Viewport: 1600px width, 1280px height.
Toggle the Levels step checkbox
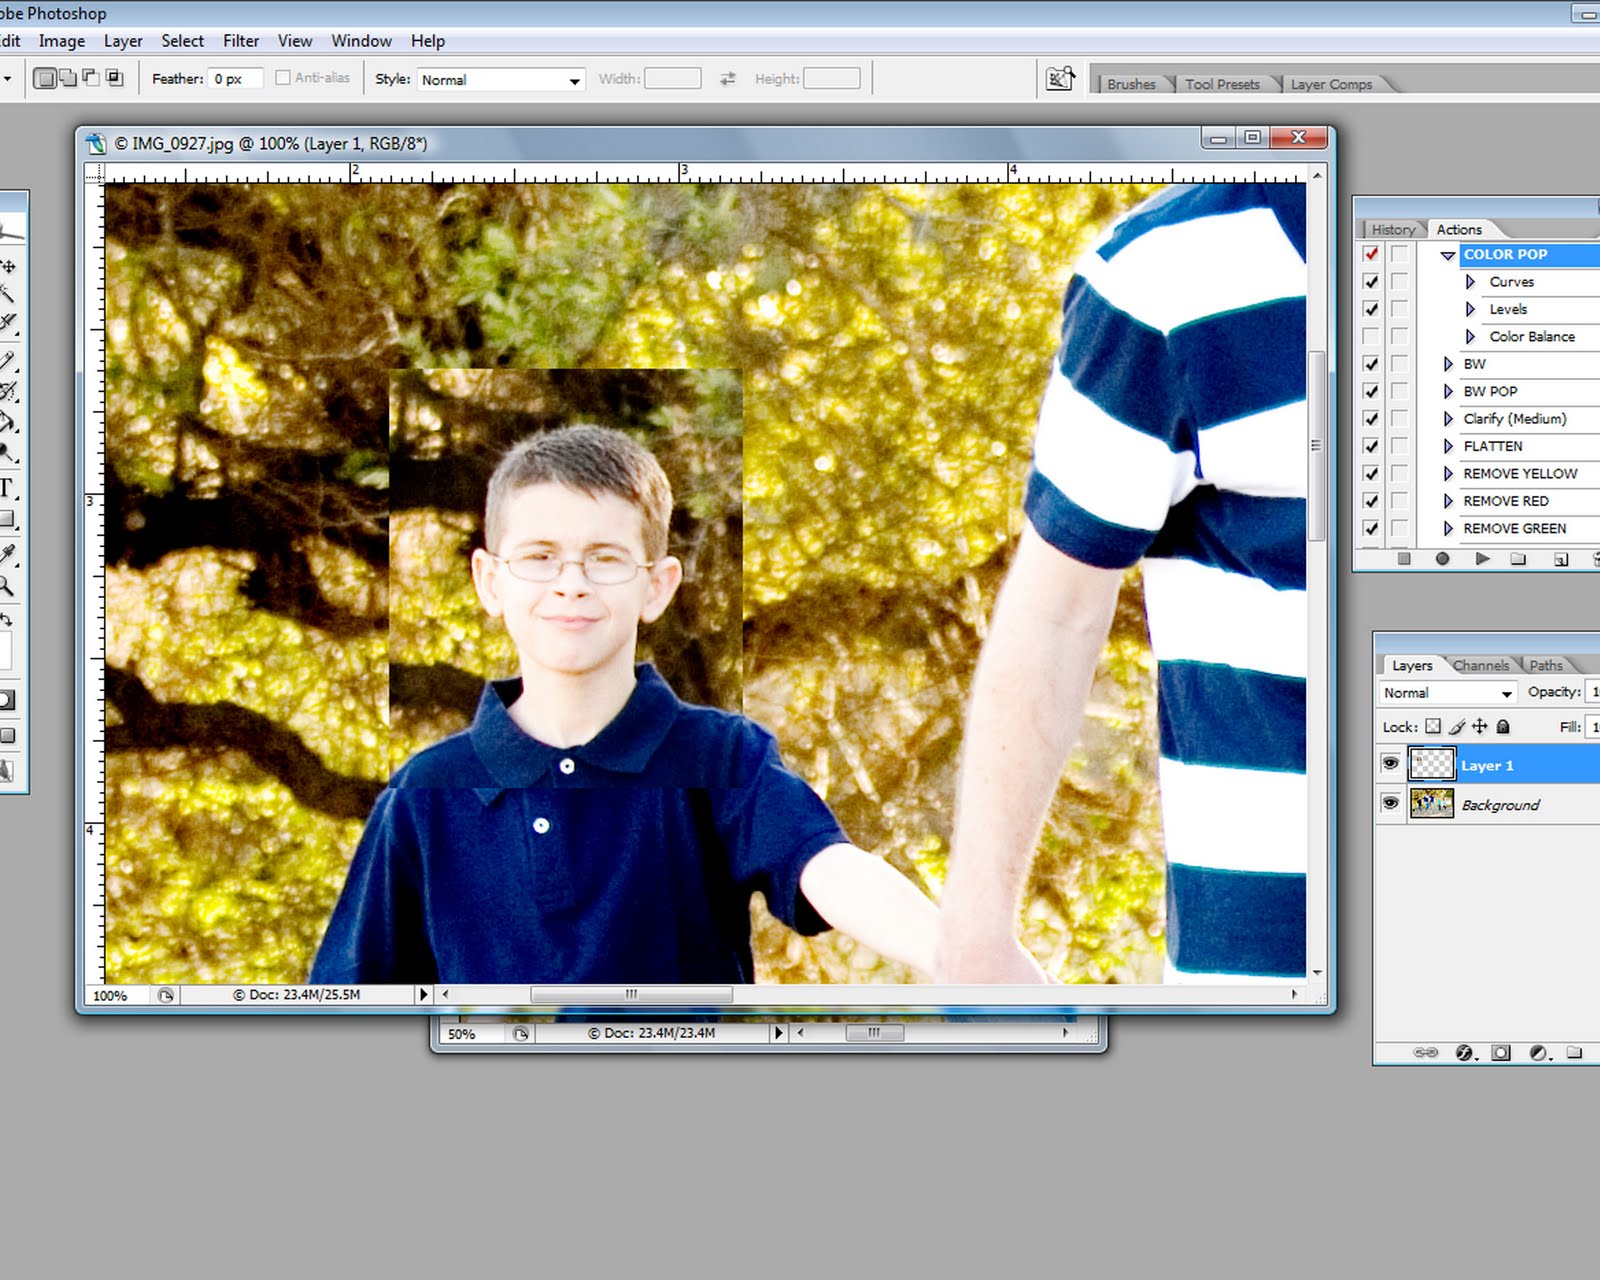(1371, 309)
